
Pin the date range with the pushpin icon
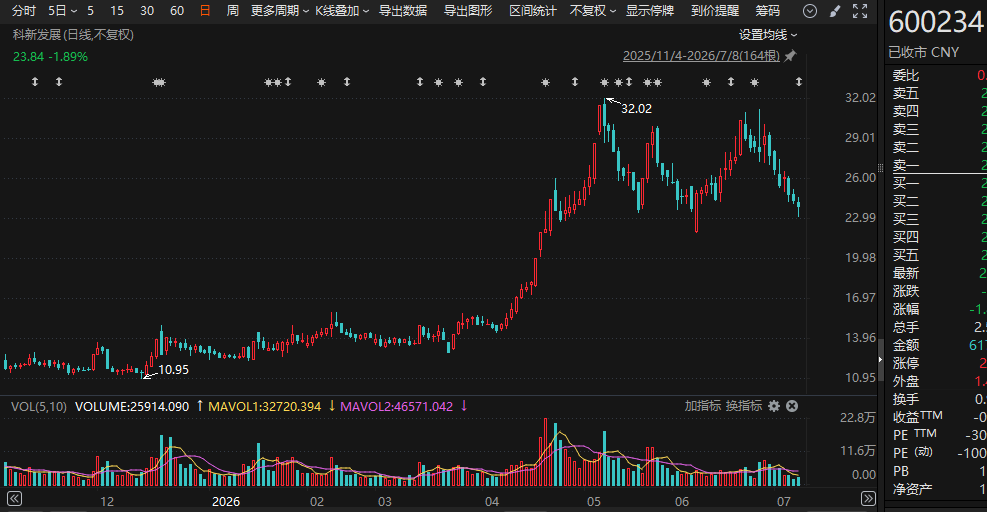click(x=790, y=55)
